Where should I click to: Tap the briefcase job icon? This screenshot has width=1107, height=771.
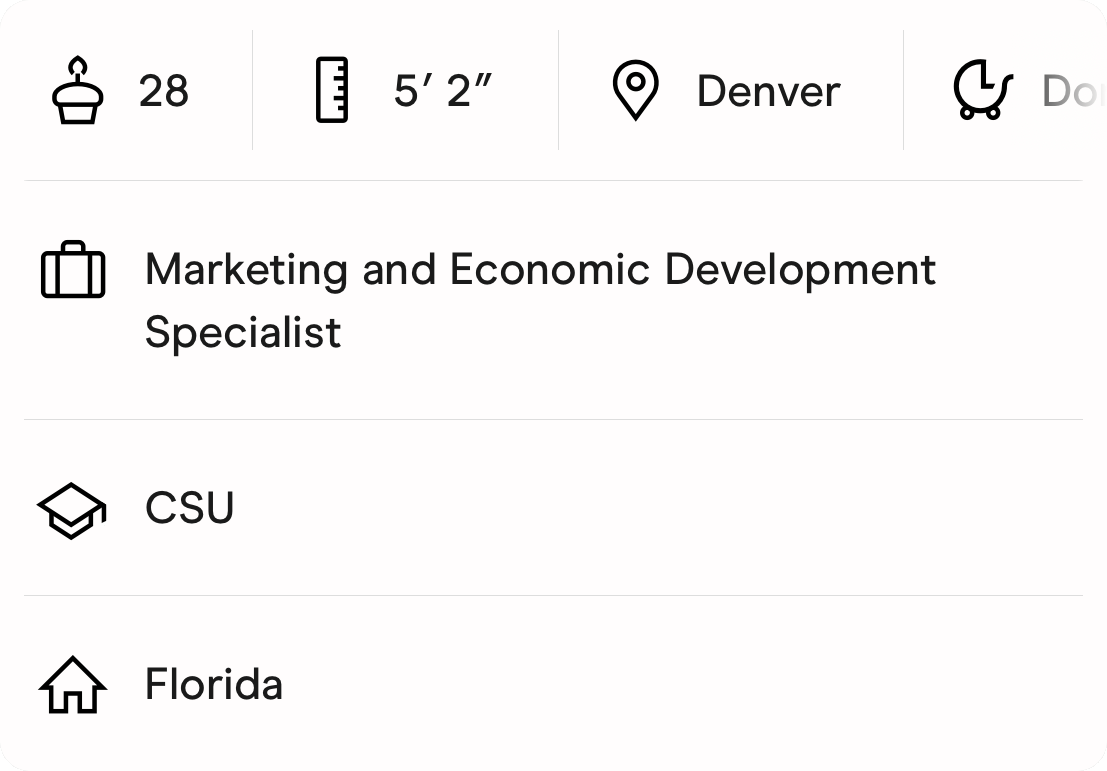click(73, 270)
